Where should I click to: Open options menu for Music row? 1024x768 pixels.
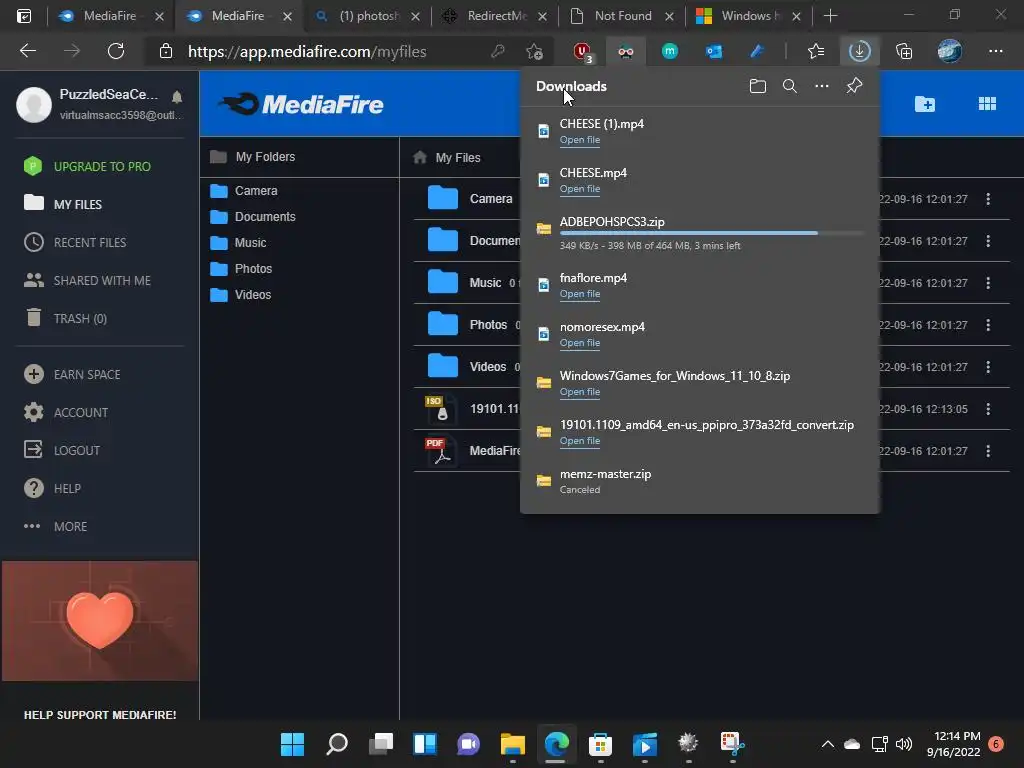(x=988, y=283)
